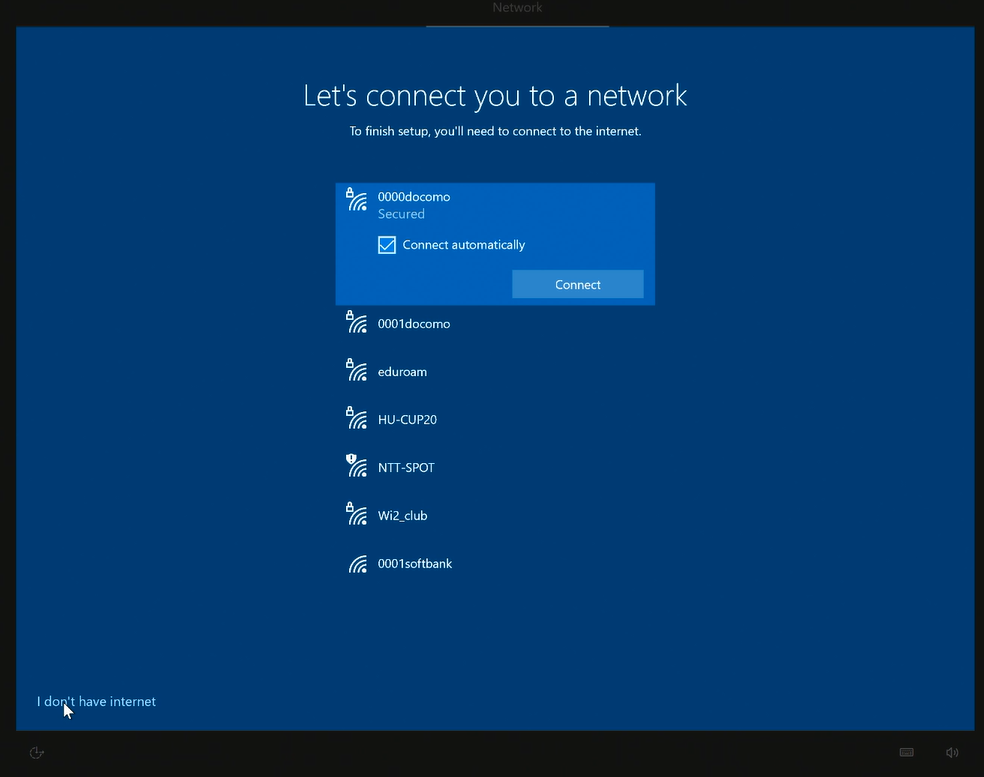Click the Wi-Fi signal icon beside HU-CUP20

[357, 419]
